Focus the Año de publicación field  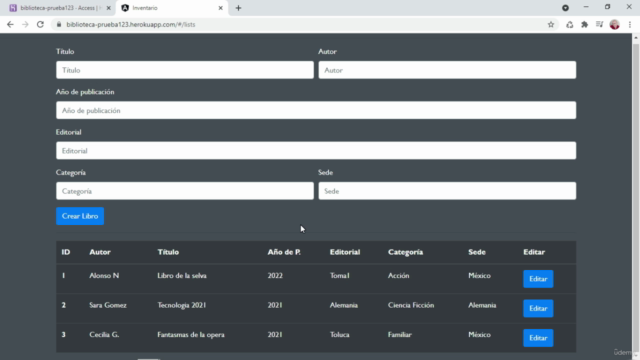click(316, 110)
